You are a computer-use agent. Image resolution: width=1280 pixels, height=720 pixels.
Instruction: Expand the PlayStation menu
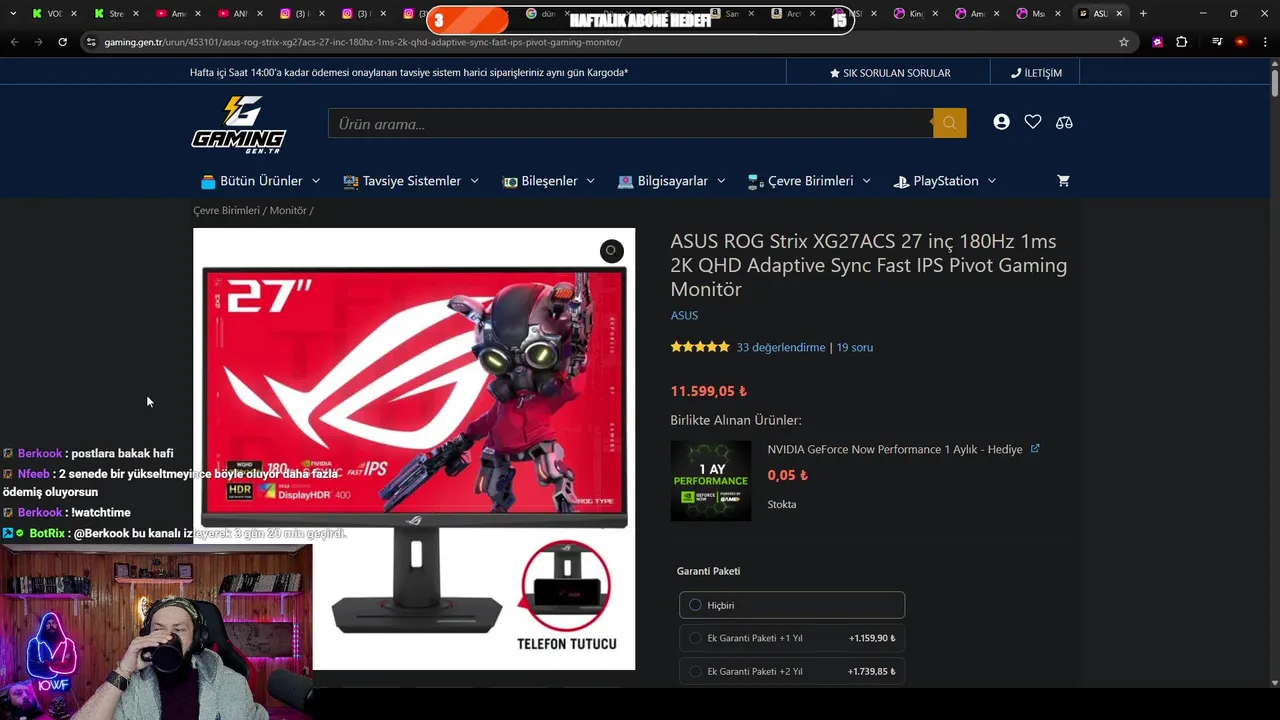pos(945,181)
